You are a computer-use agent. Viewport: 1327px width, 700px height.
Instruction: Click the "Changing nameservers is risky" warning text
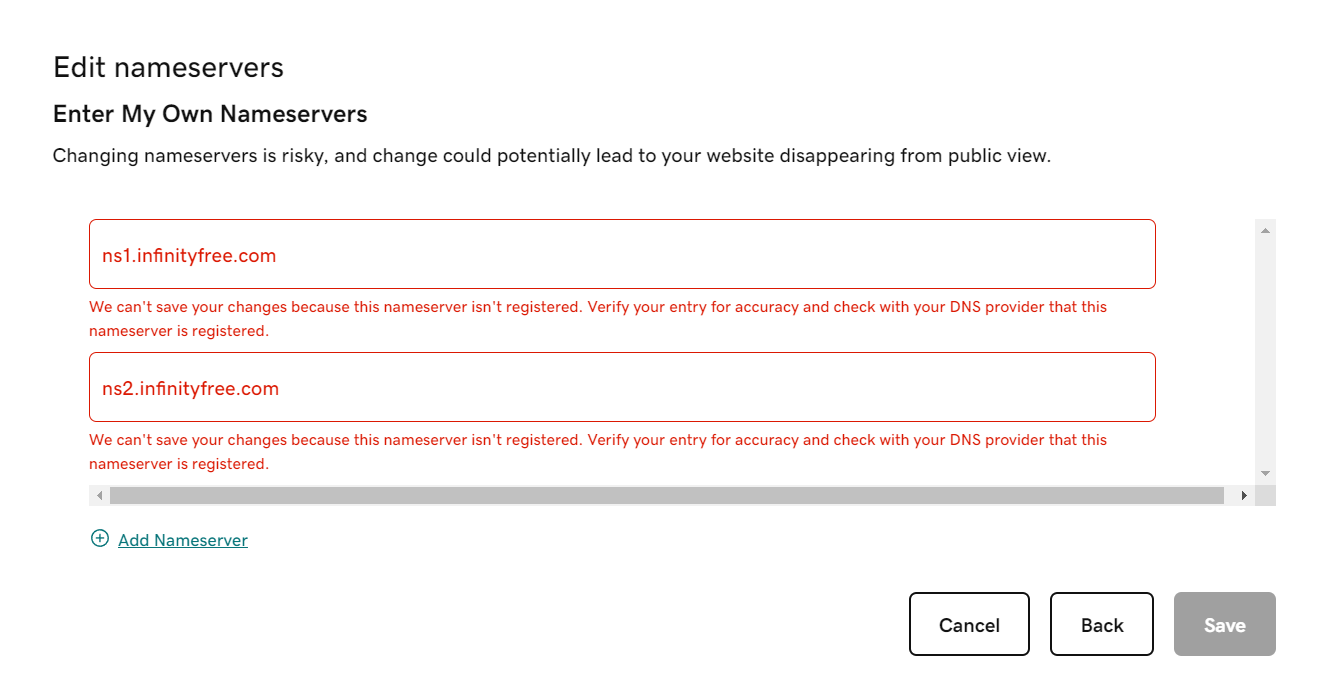(551, 156)
